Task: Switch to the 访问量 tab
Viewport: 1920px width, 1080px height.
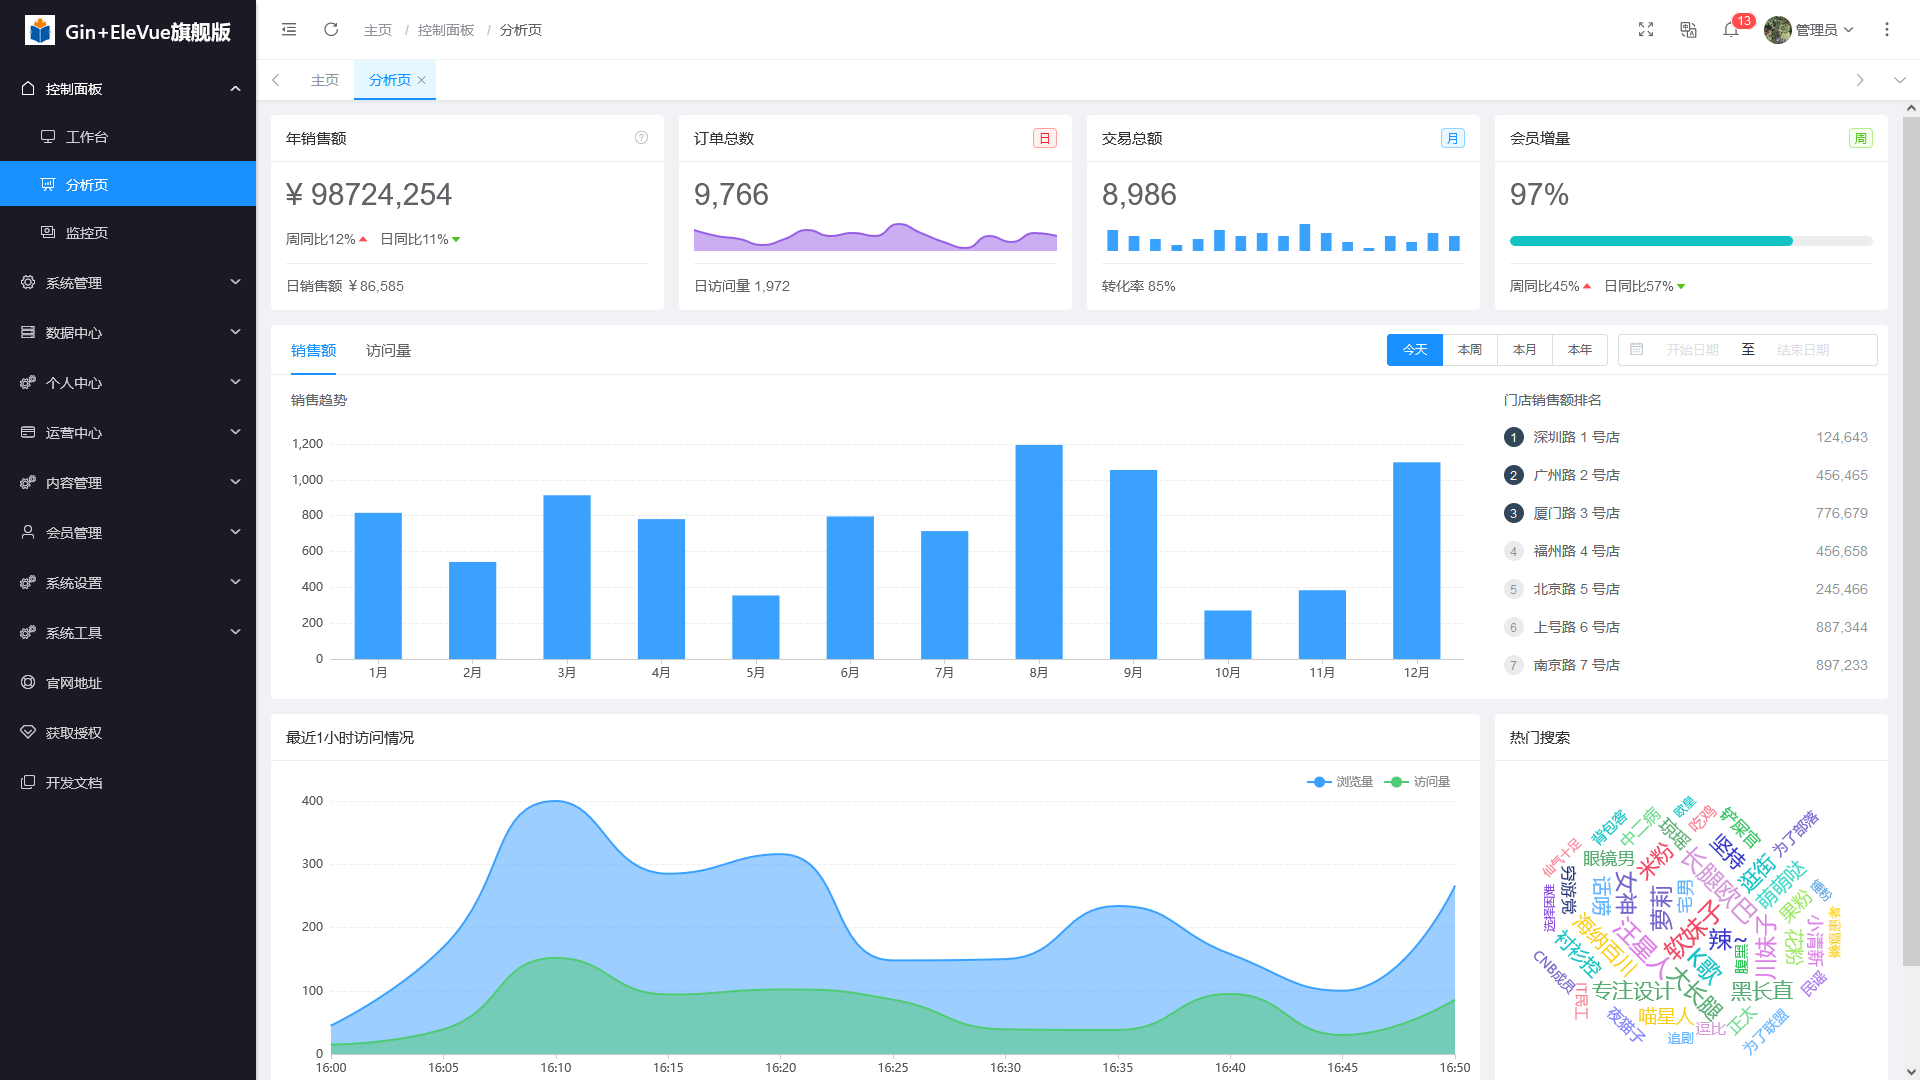Action: [388, 351]
